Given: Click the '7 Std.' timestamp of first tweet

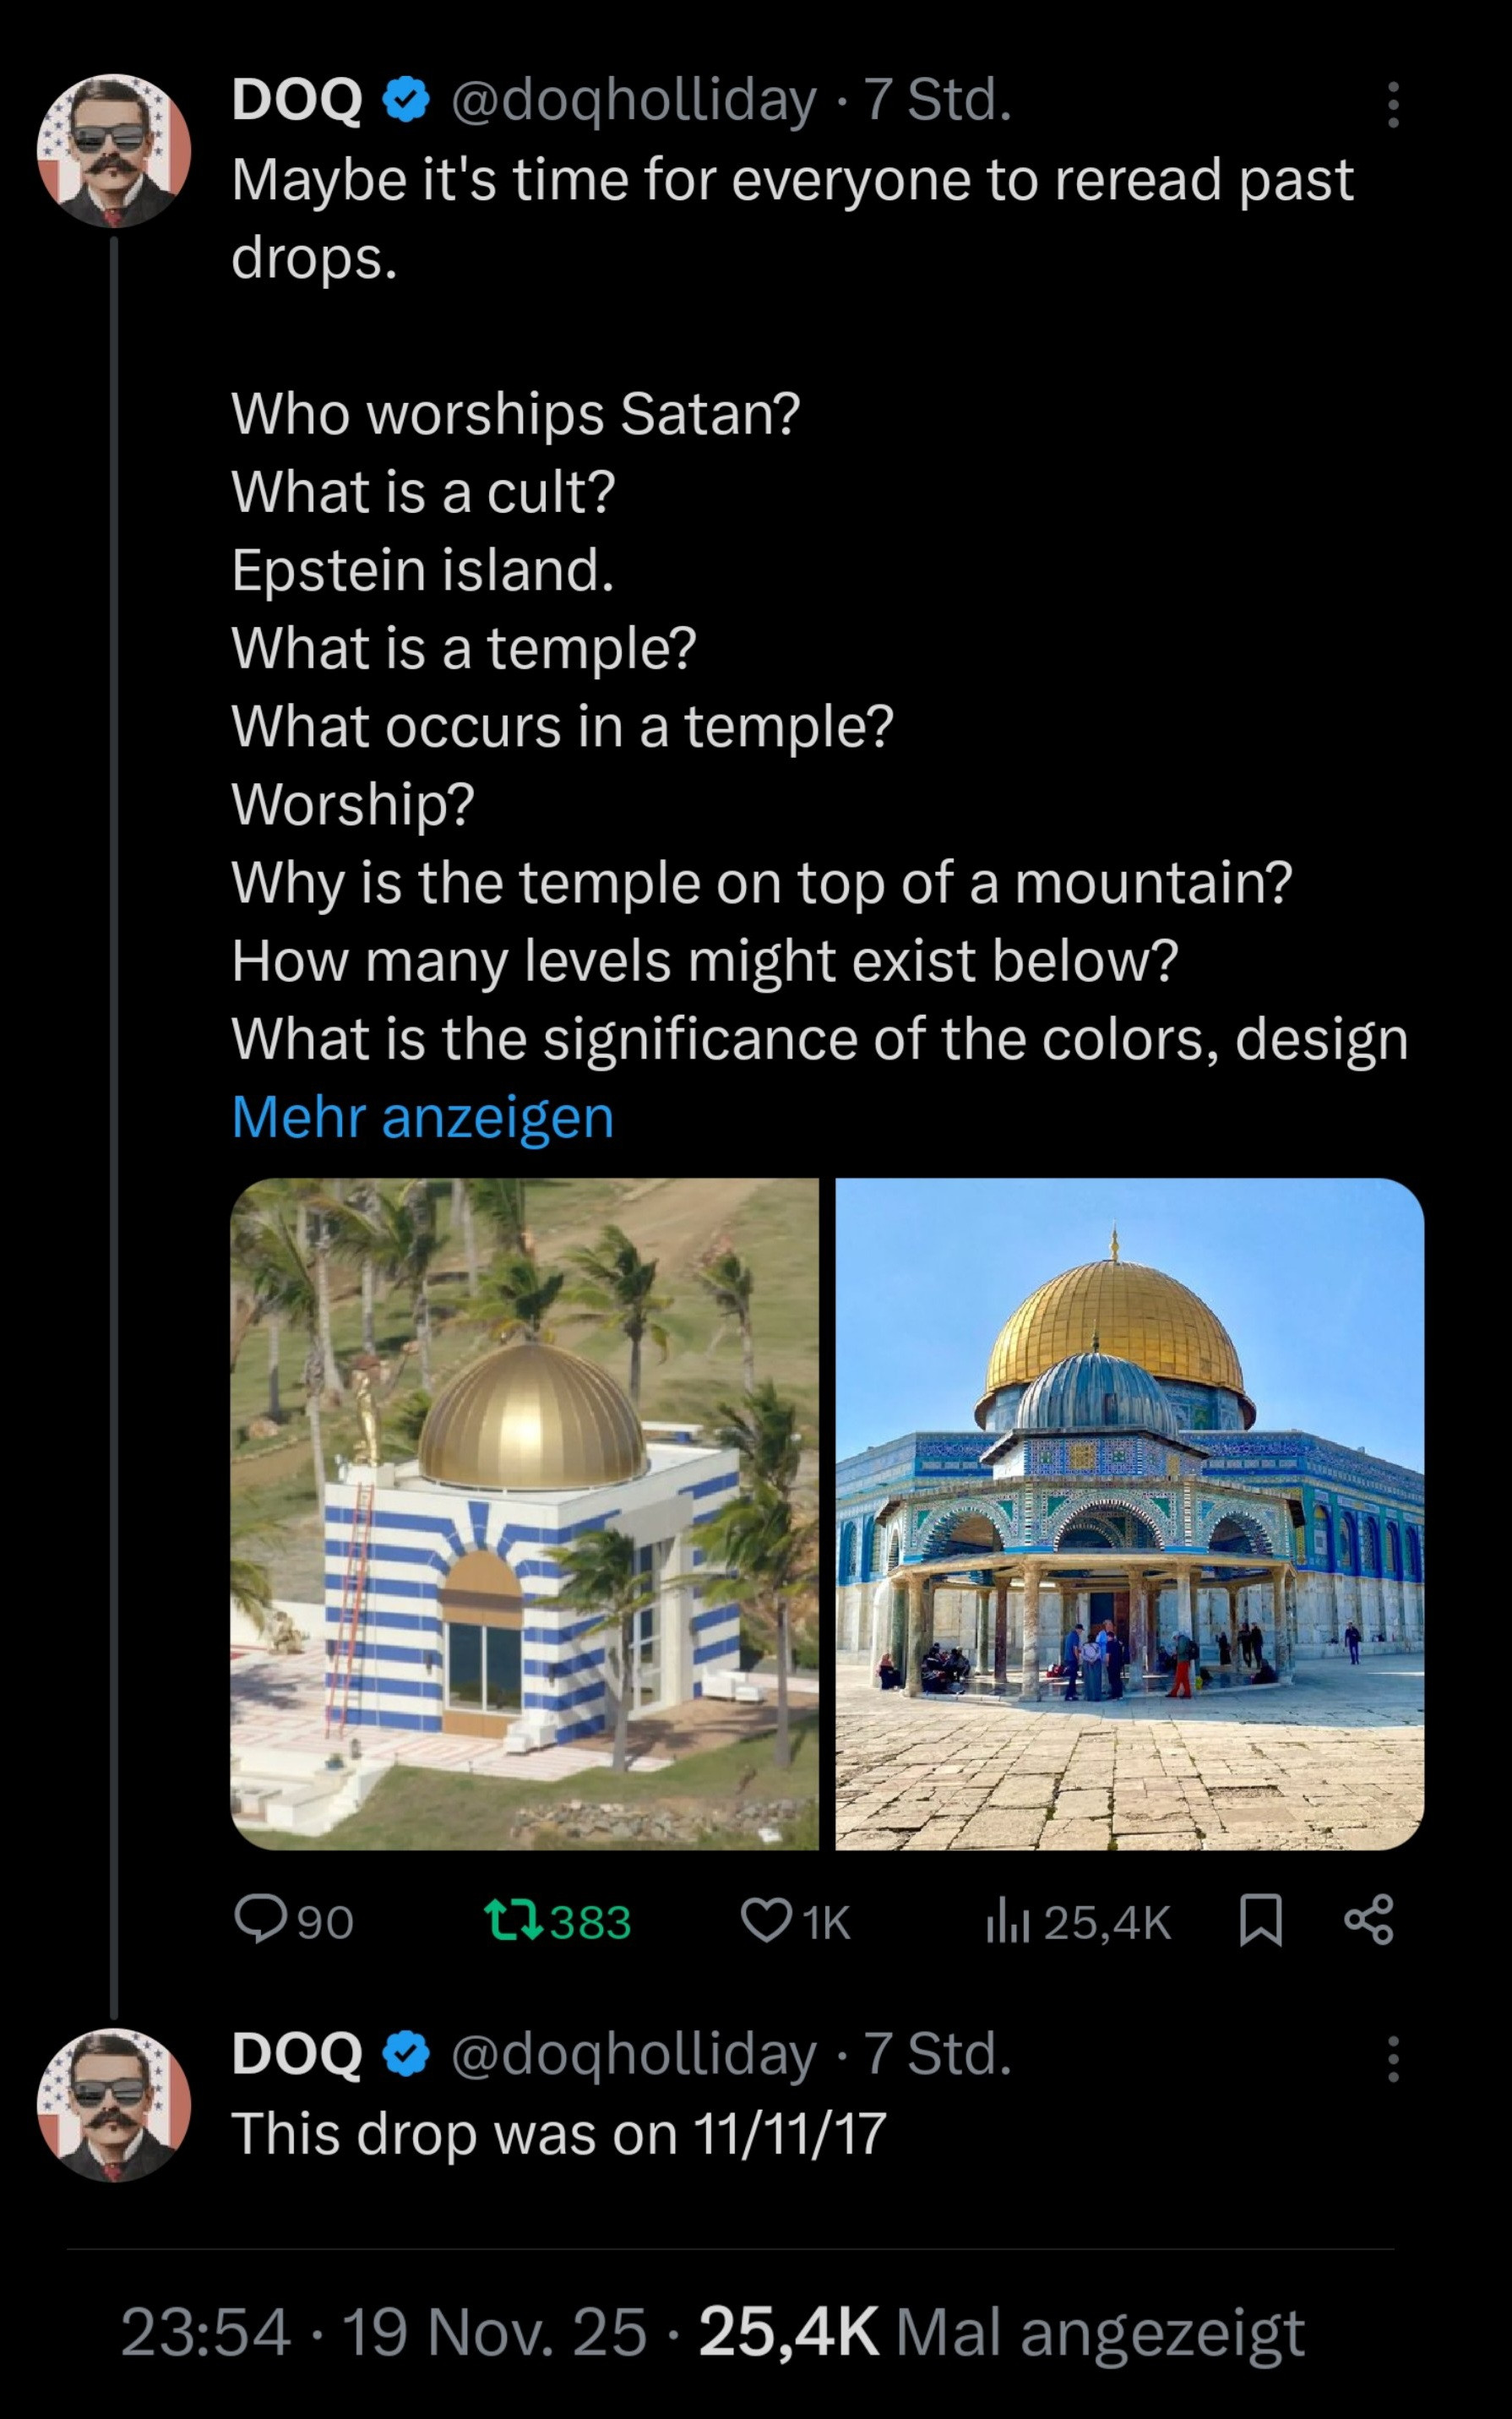Looking at the screenshot, I should pyautogui.click(x=937, y=101).
